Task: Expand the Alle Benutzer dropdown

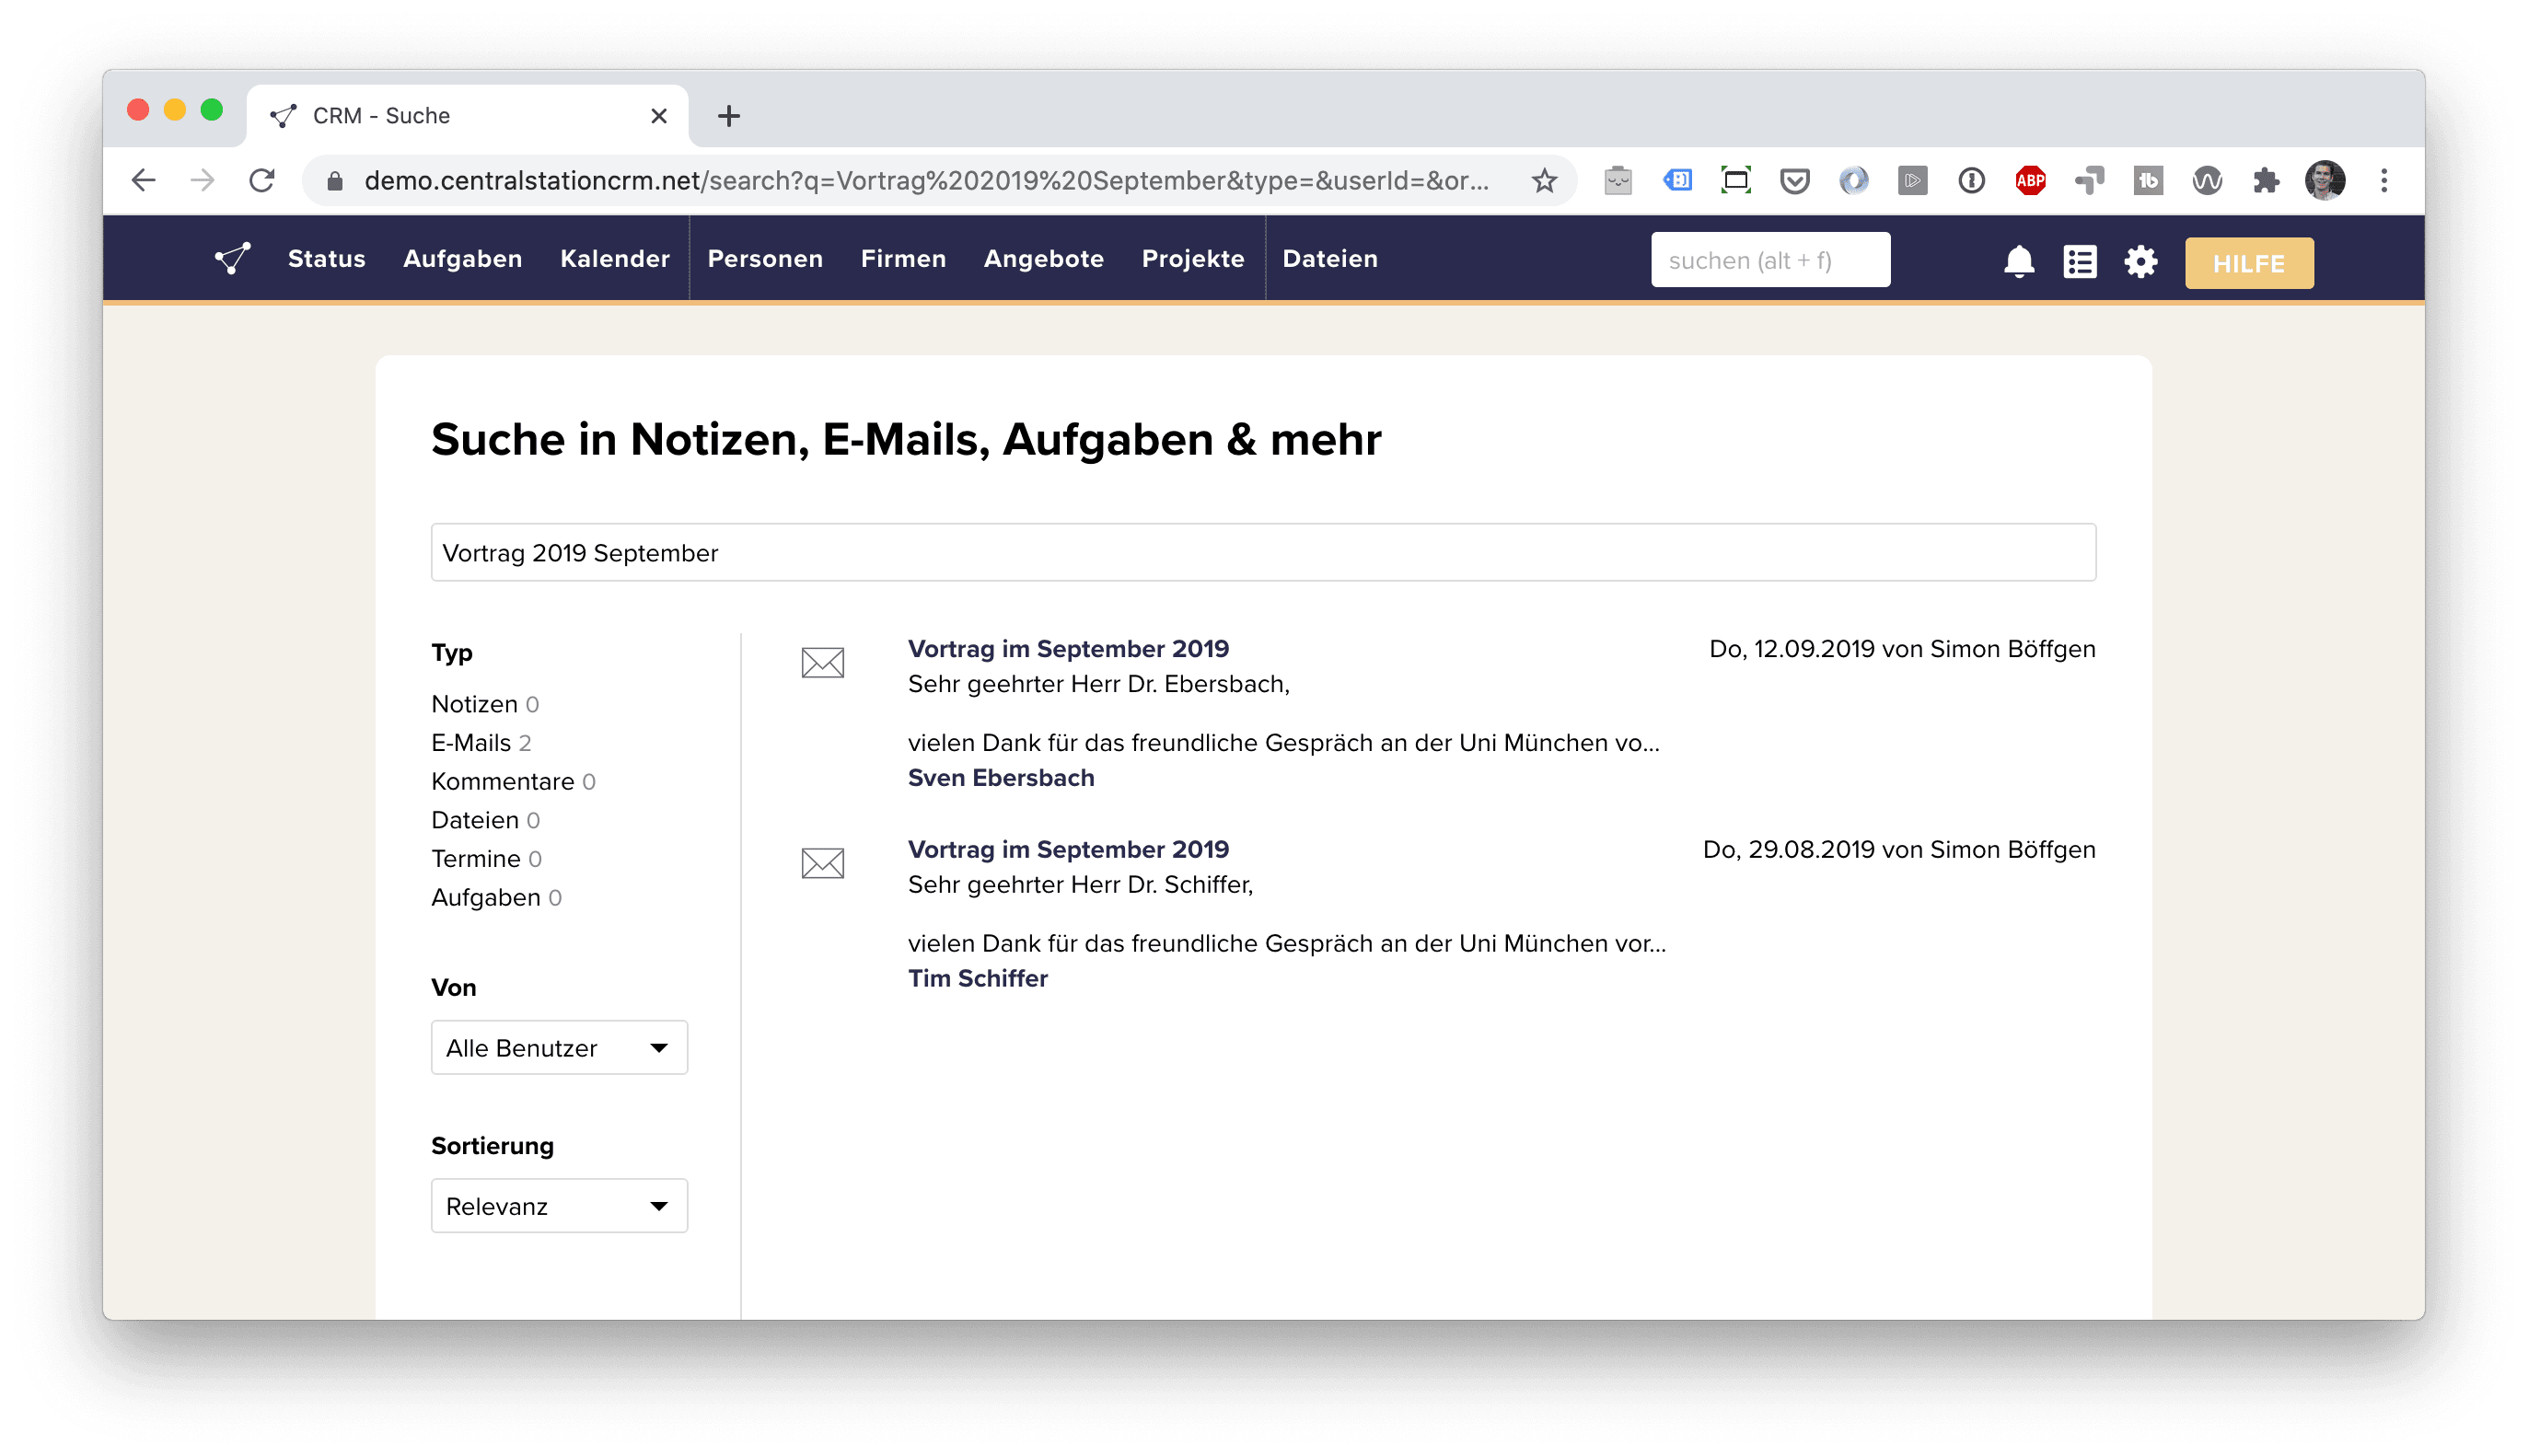Action: [559, 1047]
